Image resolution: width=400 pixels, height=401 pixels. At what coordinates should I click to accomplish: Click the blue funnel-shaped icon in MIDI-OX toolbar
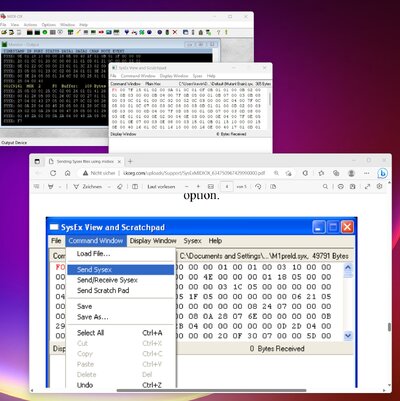pyautogui.click(x=127, y=32)
